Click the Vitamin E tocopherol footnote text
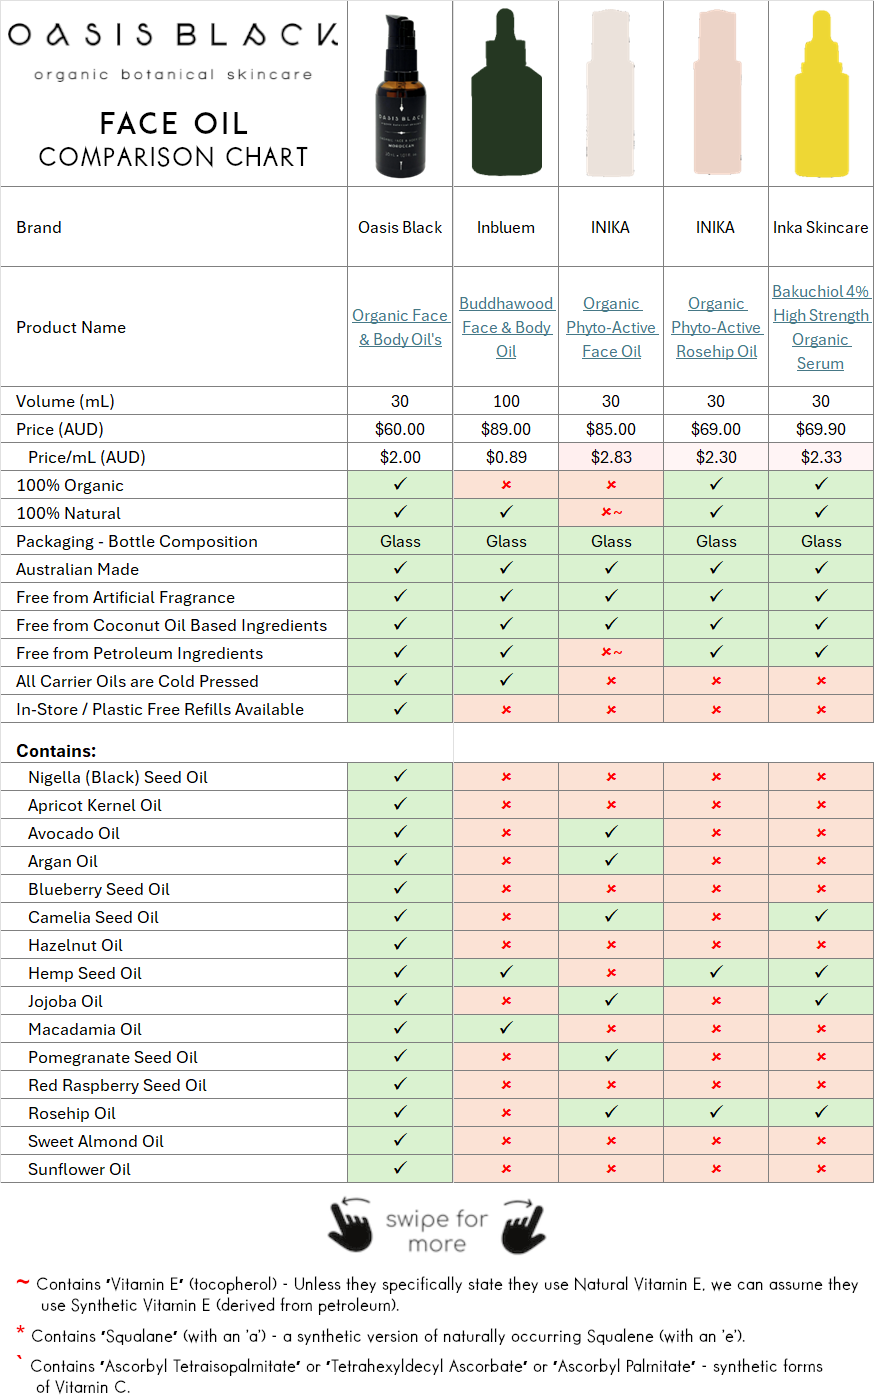Image resolution: width=874 pixels, height=1400 pixels. (447, 1294)
